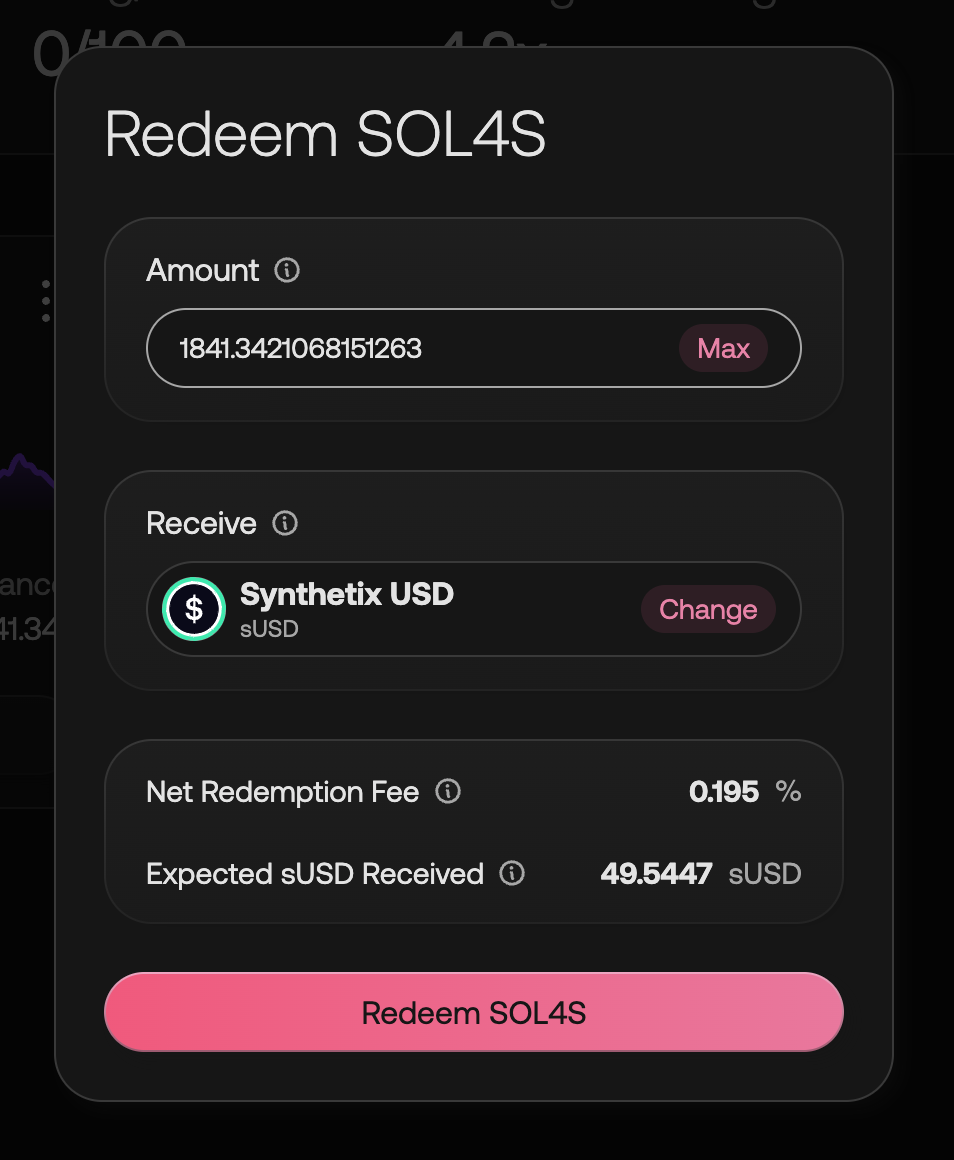The image size is (954, 1160).
Task: Click the info icon next to Receive
Action: (285, 524)
